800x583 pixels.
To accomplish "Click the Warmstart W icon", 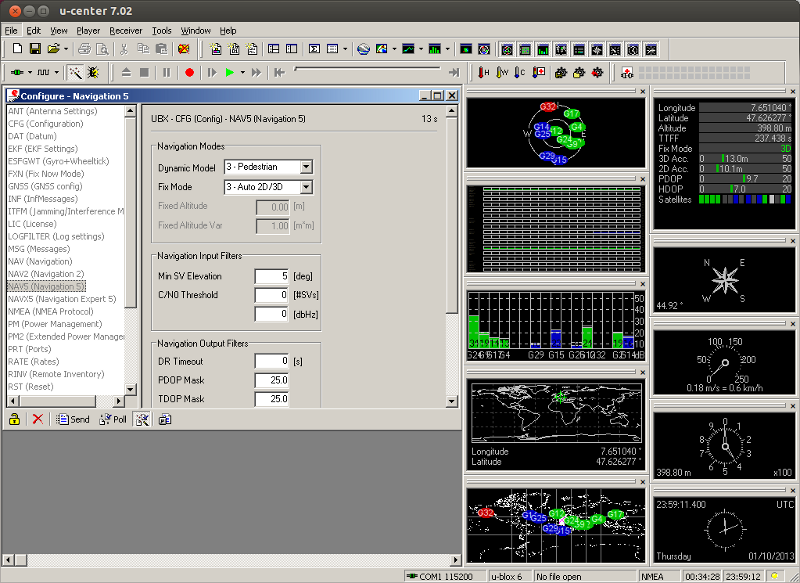I will click(502, 73).
